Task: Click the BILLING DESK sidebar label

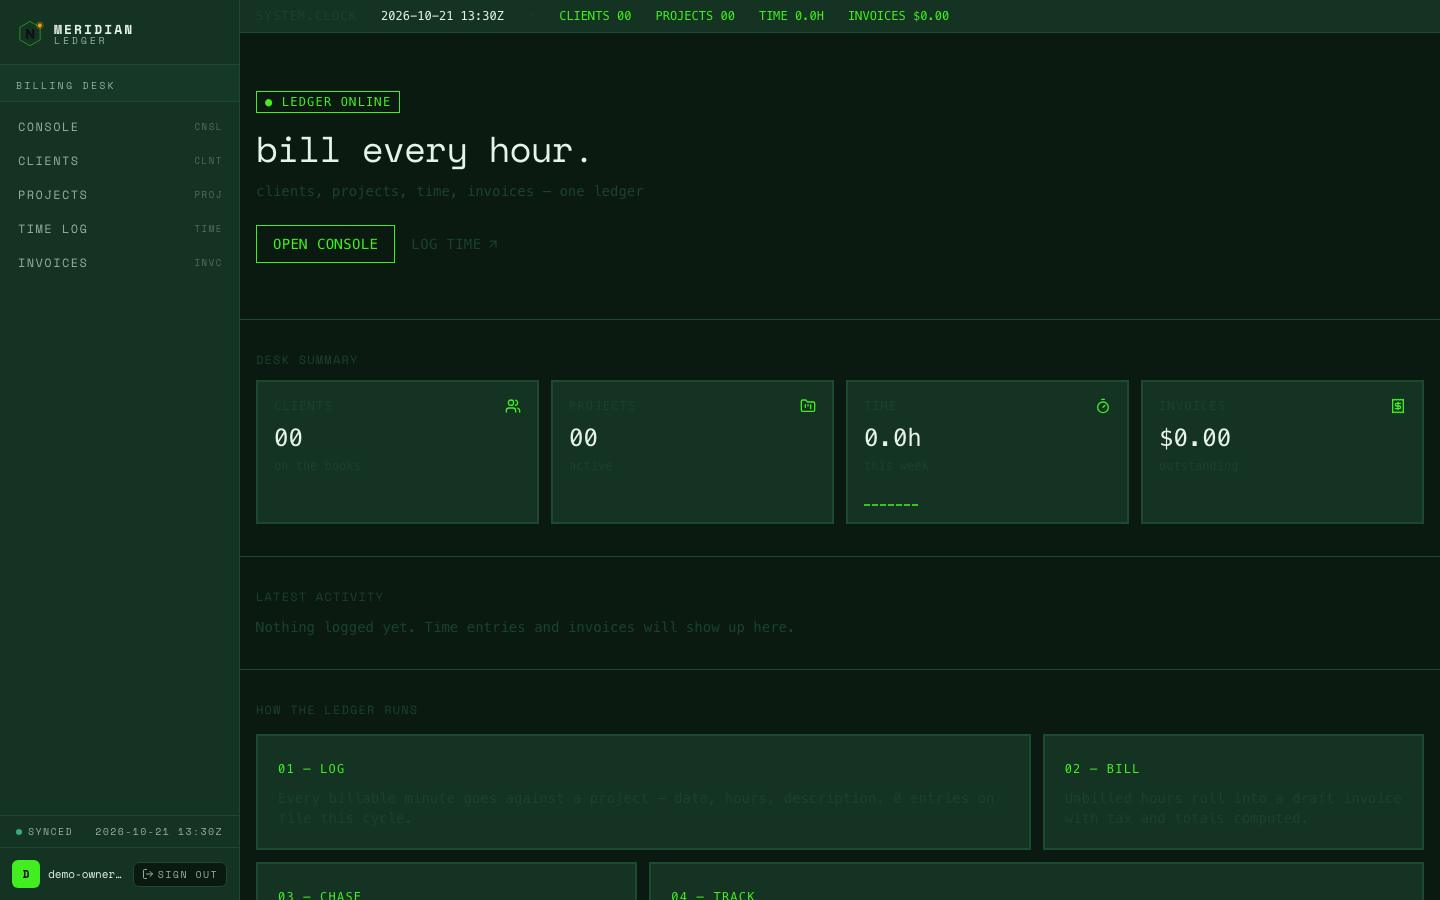Action: click(x=65, y=86)
